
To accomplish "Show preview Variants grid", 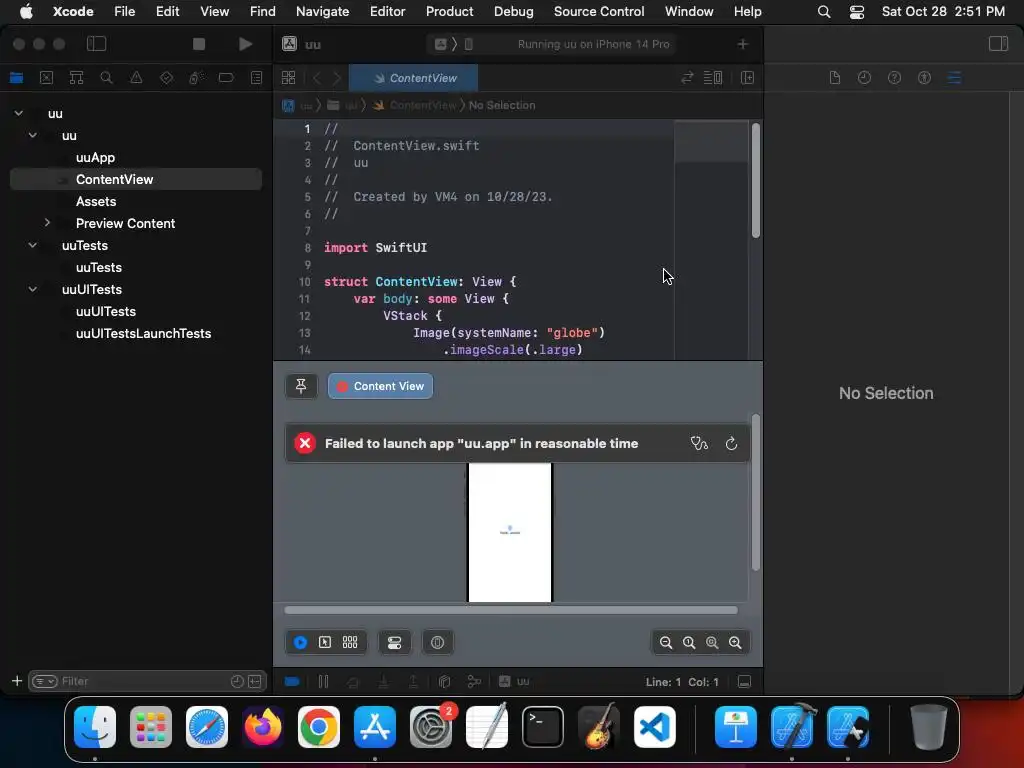I will tap(350, 643).
